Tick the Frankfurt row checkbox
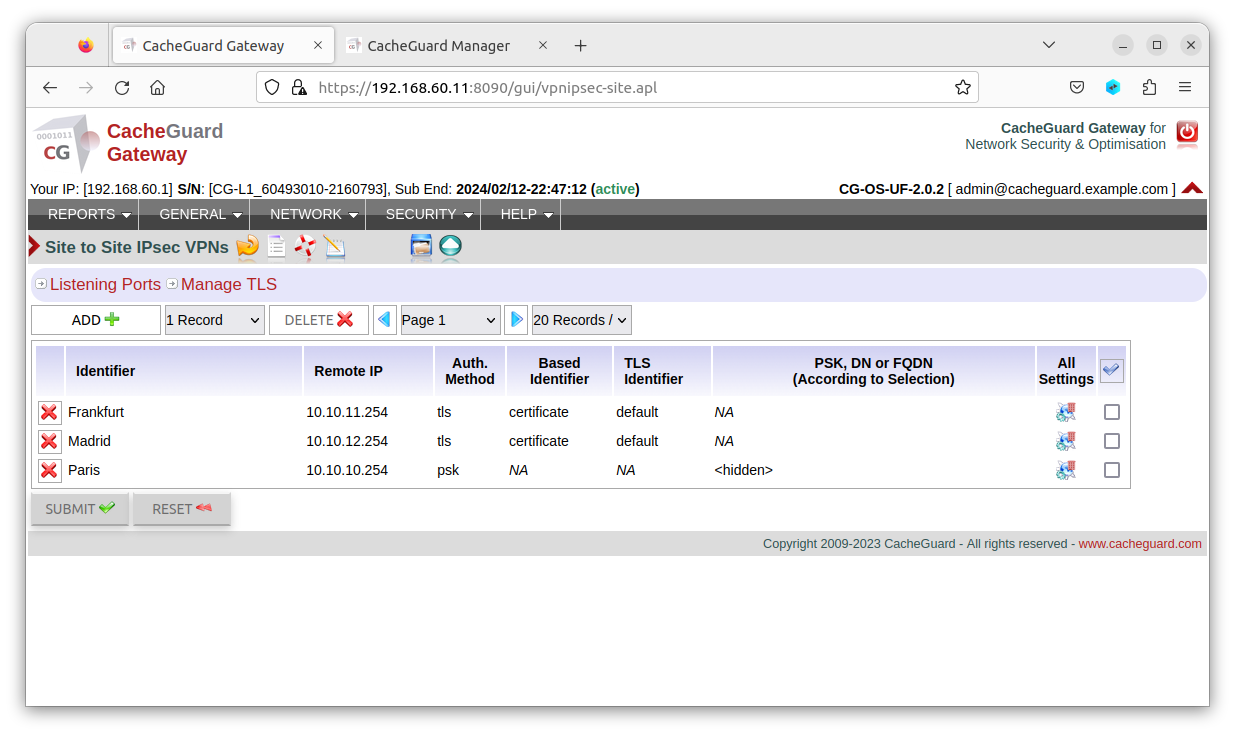The width and height of the screenshot is (1235, 735). click(x=1112, y=412)
